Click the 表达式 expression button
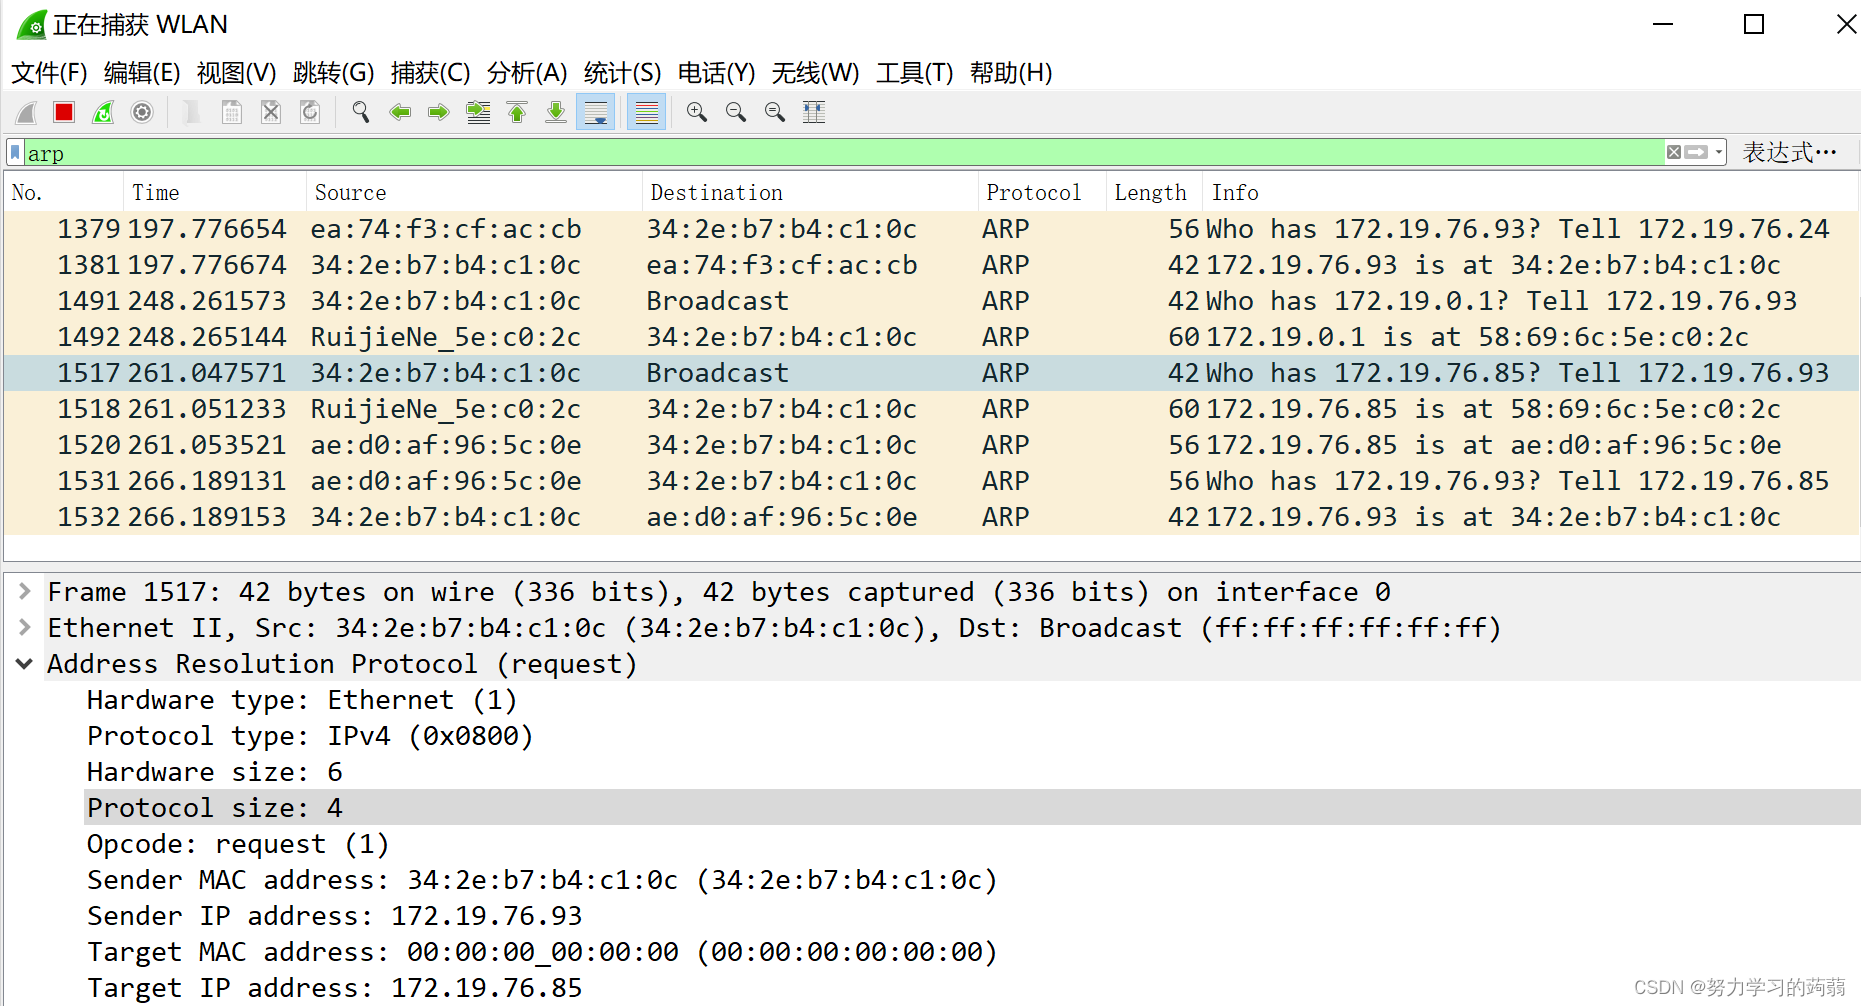Image resolution: width=1861 pixels, height=1006 pixels. (1789, 152)
